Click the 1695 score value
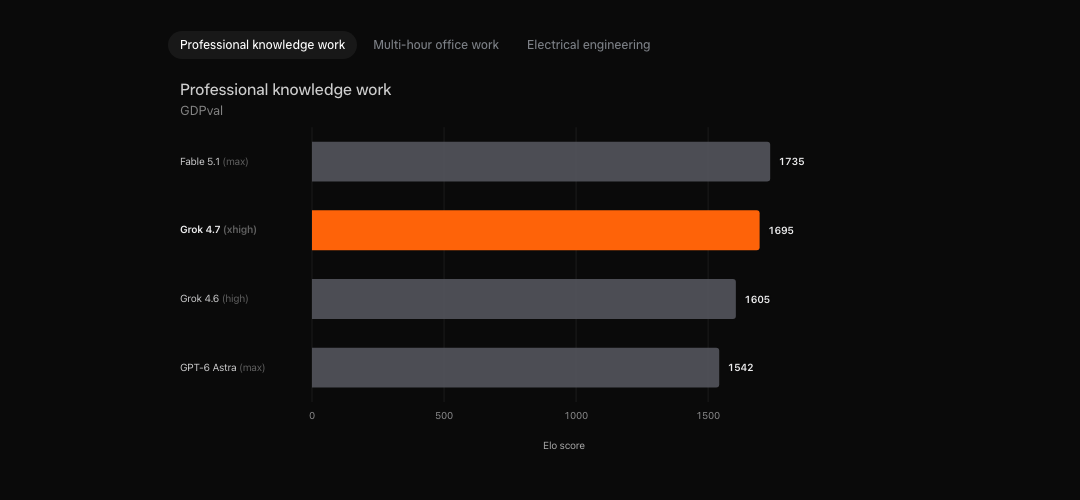Screen dimensions: 1080x500 (781, 231)
